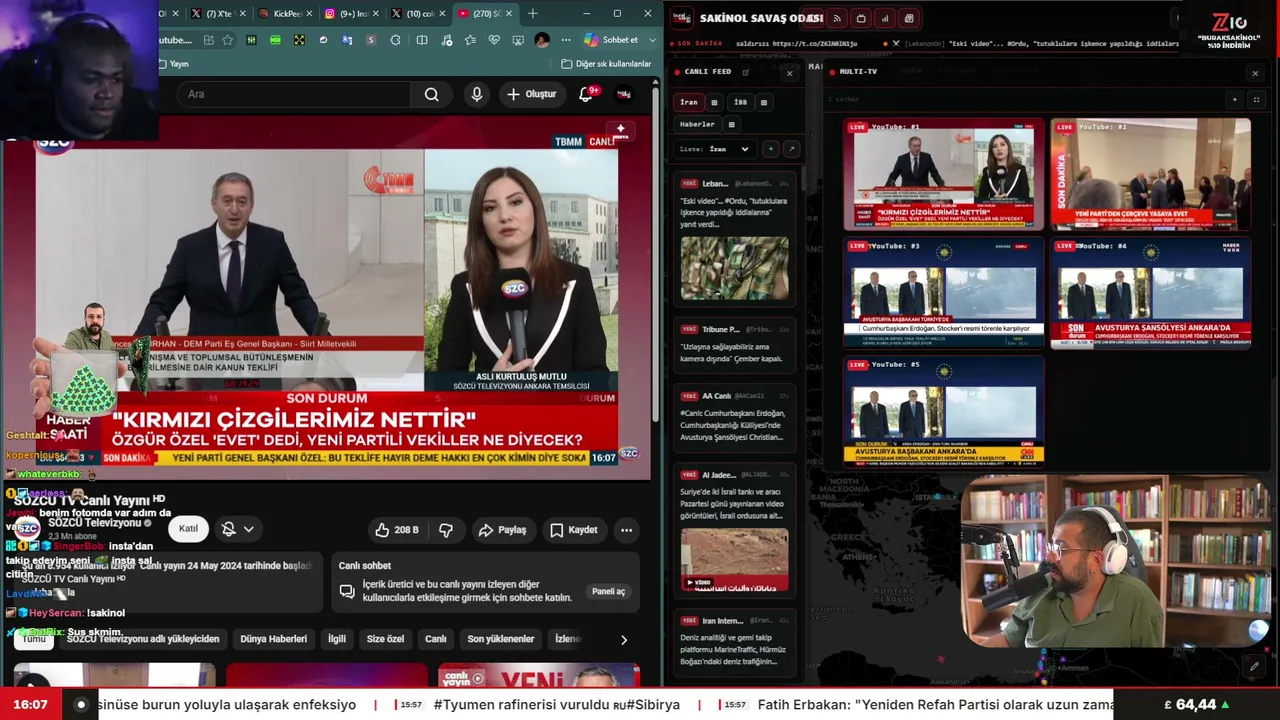Image resolution: width=1280 pixels, height=720 pixels.
Task: Select the İran feed tab
Action: point(689,102)
